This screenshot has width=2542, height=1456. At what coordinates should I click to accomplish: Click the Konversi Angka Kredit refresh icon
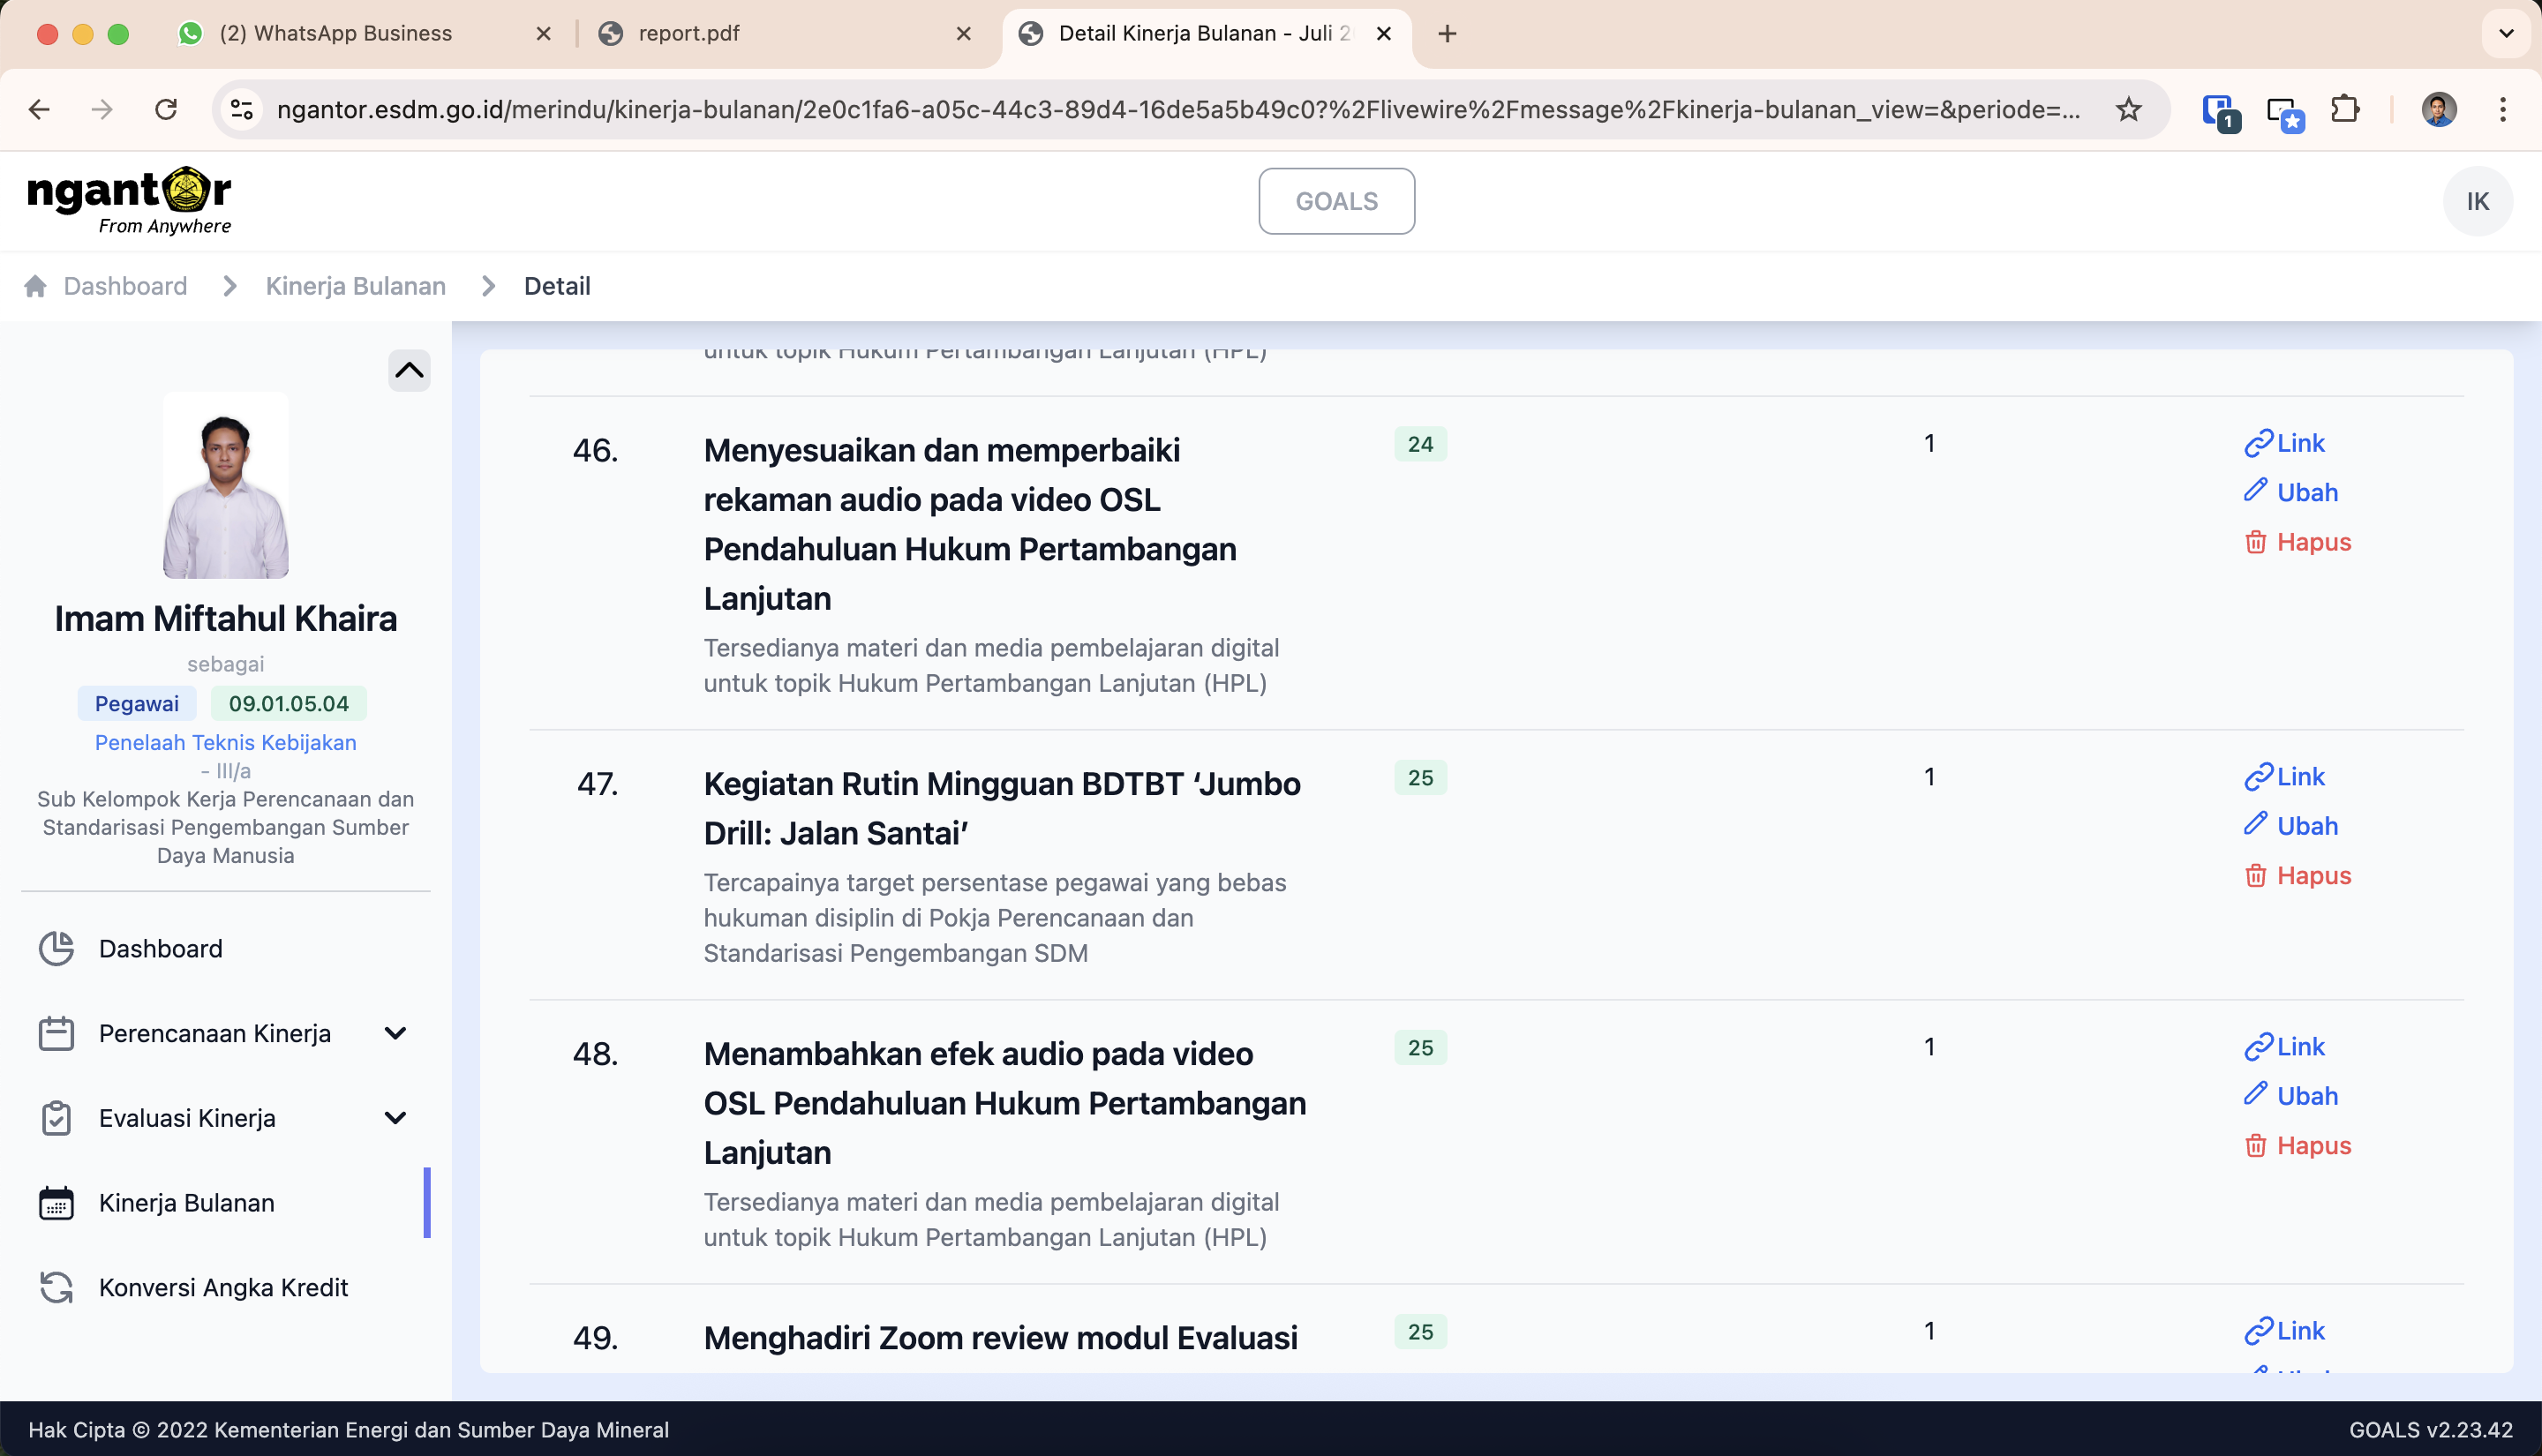pyautogui.click(x=56, y=1287)
